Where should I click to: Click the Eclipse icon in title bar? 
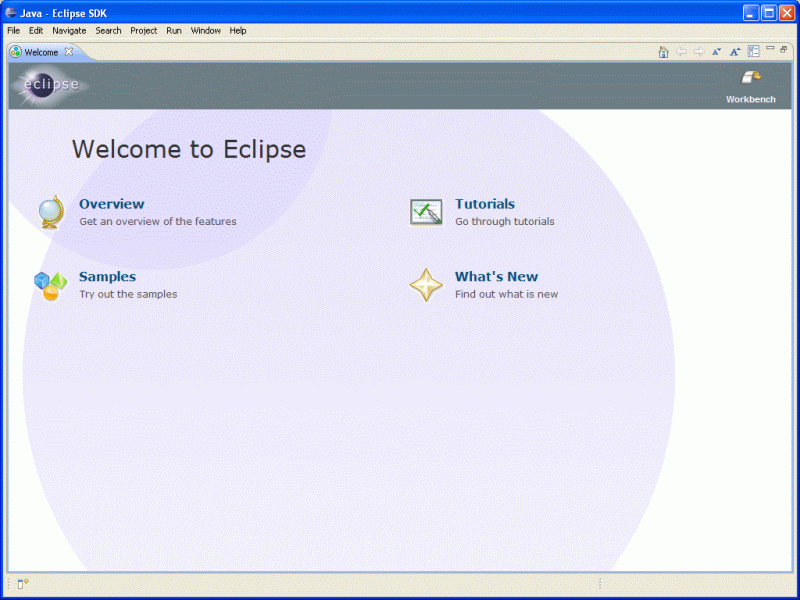pos(11,12)
